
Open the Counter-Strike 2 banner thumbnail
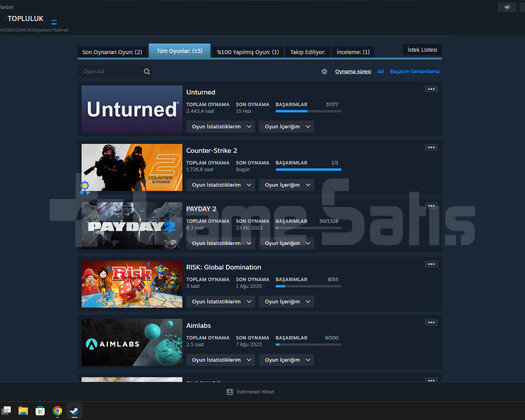pos(132,167)
